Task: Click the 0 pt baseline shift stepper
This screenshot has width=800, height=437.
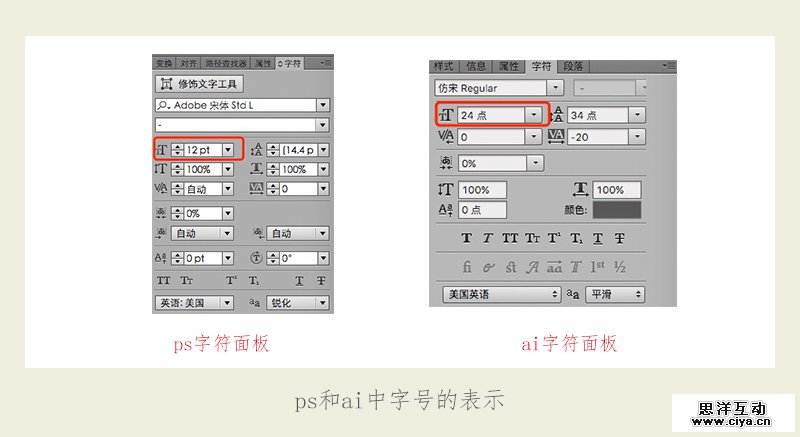Action: pos(177,259)
